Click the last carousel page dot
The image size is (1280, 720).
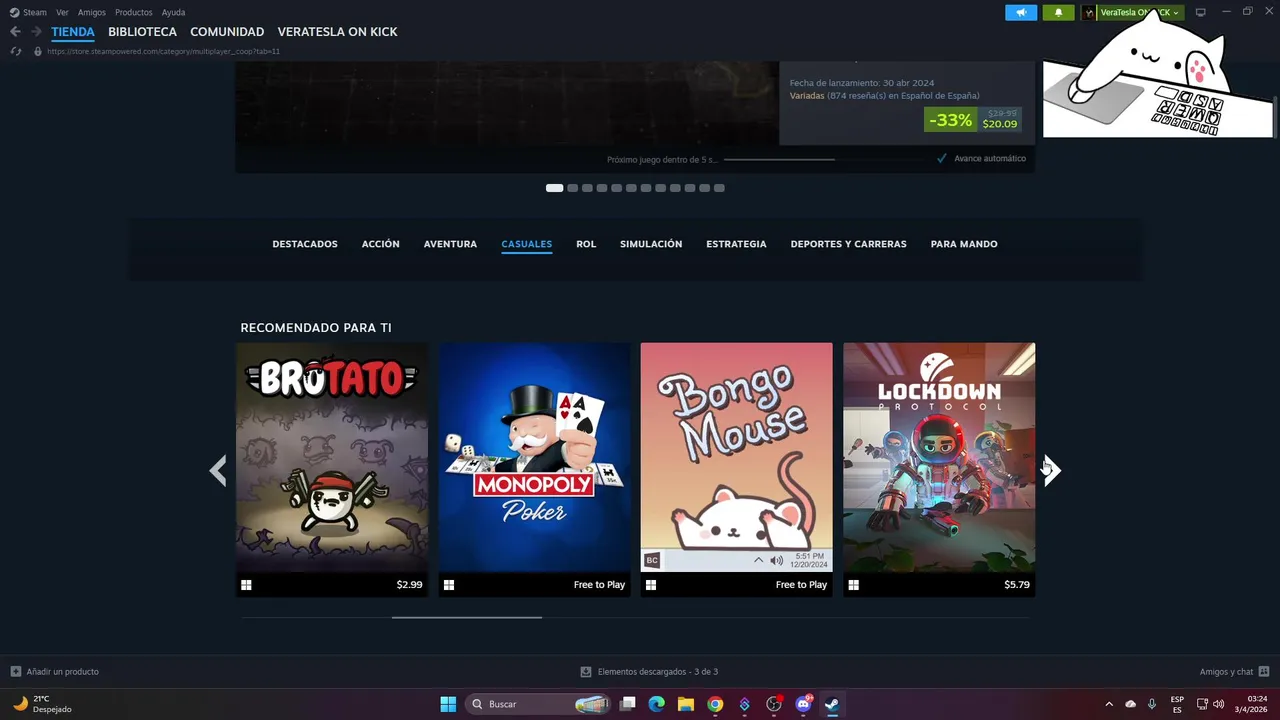[719, 188]
